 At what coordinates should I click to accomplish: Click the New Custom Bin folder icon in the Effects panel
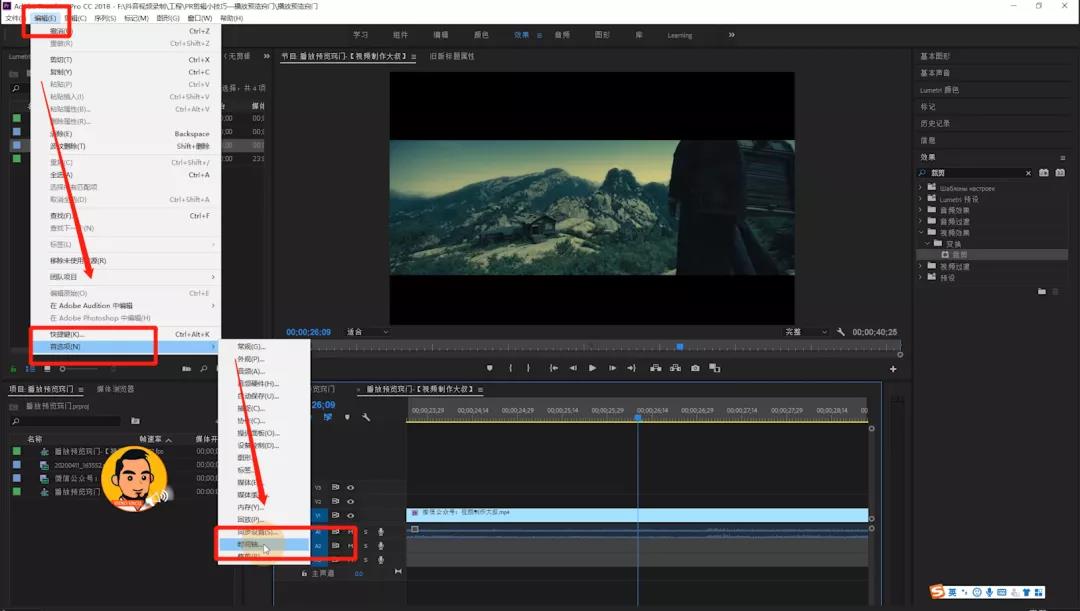point(1041,291)
